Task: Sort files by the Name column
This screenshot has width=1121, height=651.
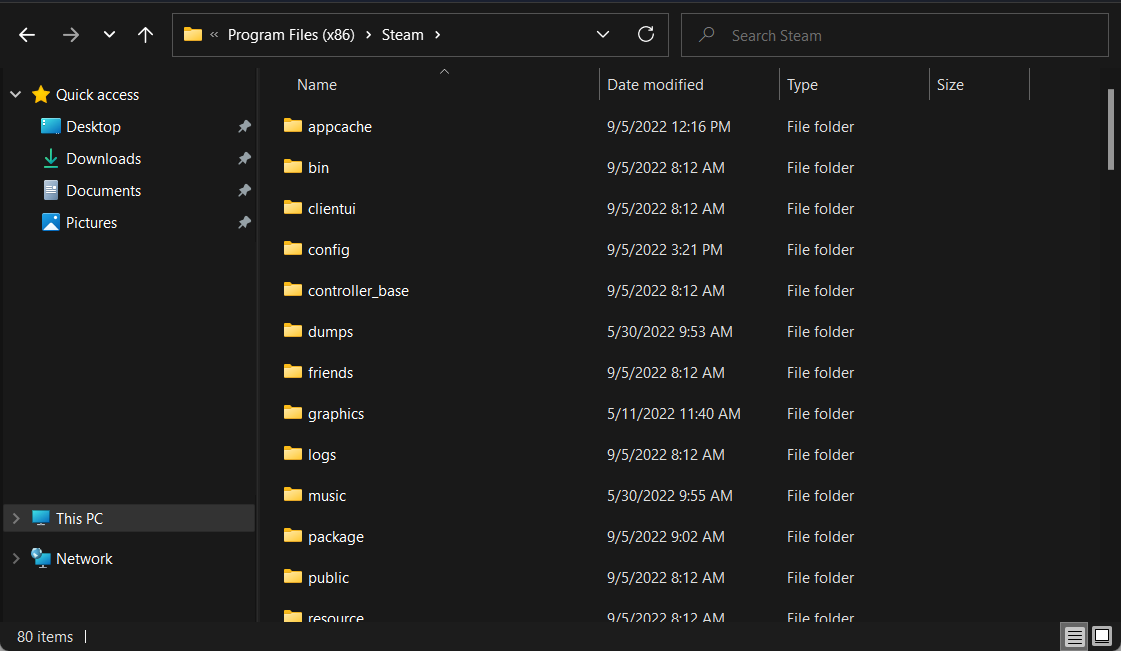Action: click(x=317, y=85)
